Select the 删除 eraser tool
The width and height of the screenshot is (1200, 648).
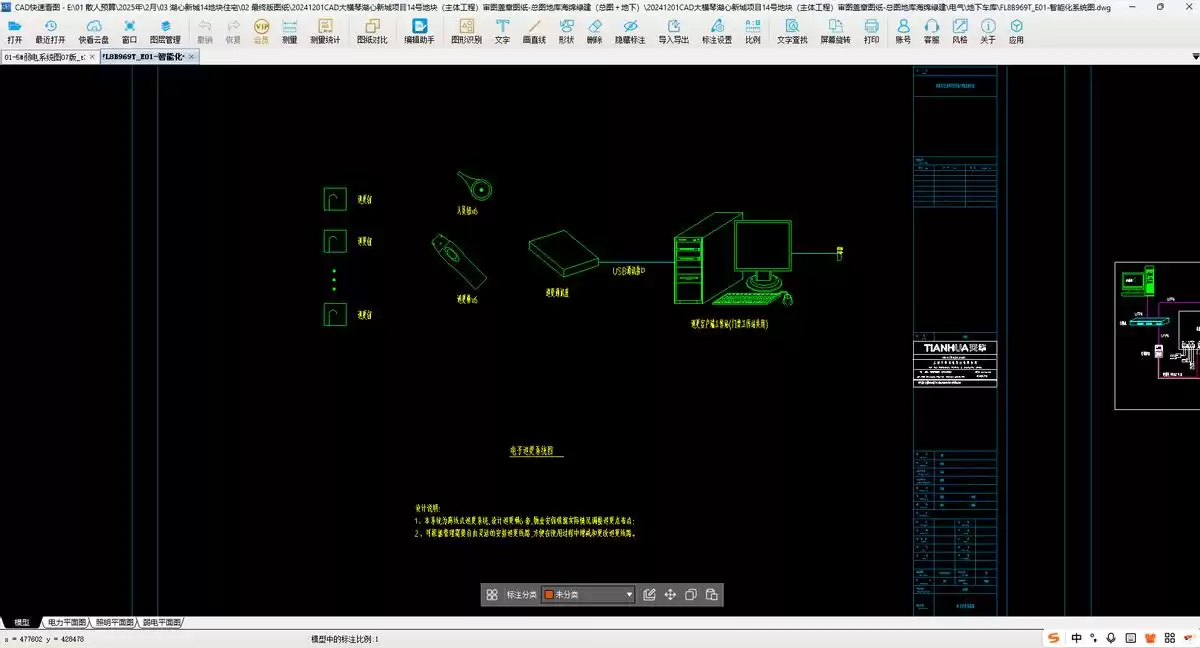pyautogui.click(x=594, y=31)
